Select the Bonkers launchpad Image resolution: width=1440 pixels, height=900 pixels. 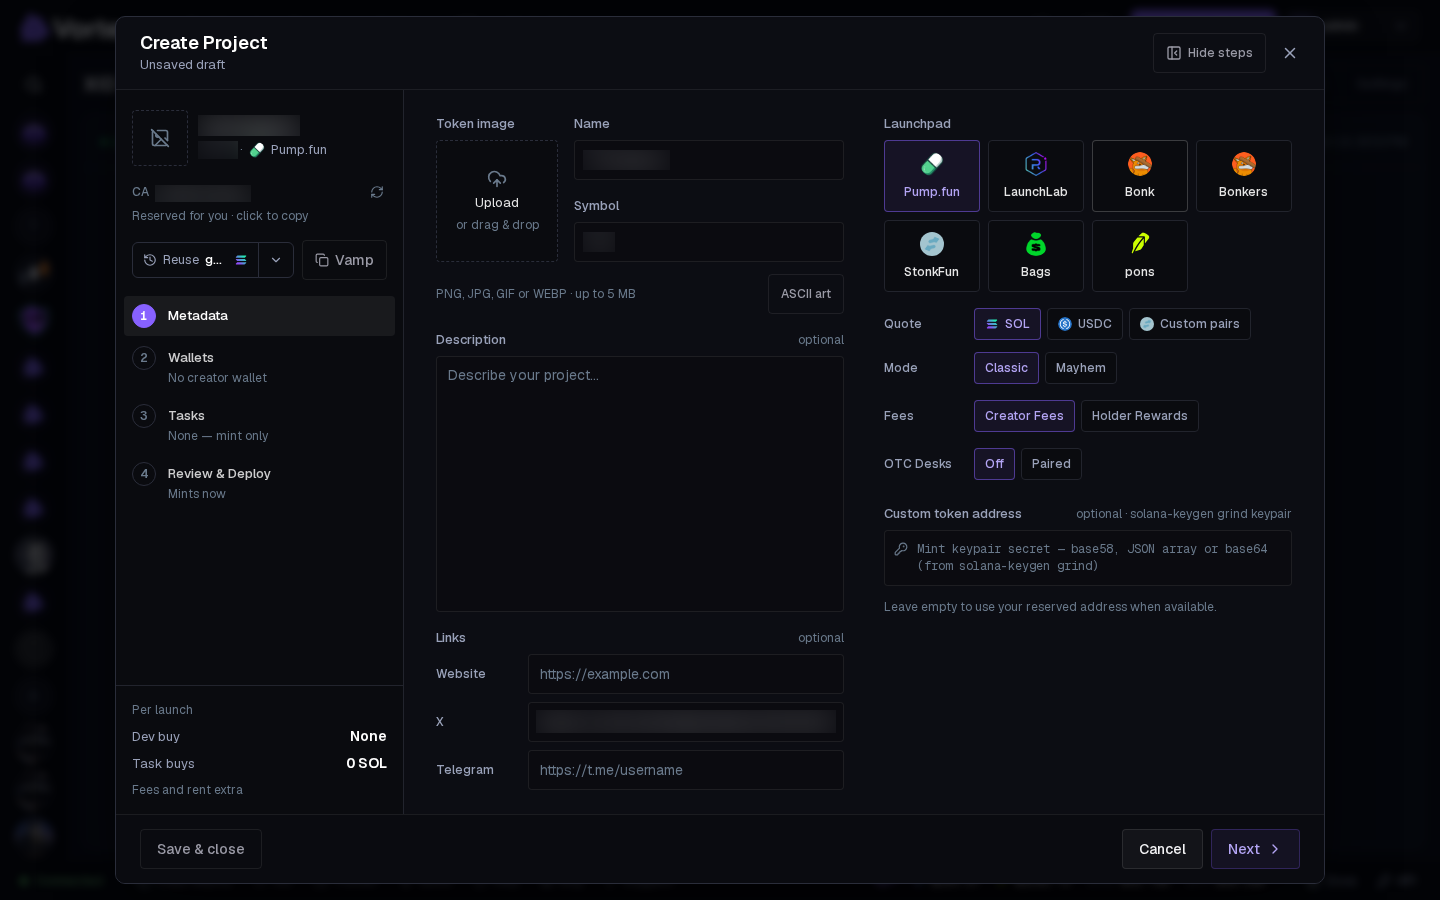1244,176
